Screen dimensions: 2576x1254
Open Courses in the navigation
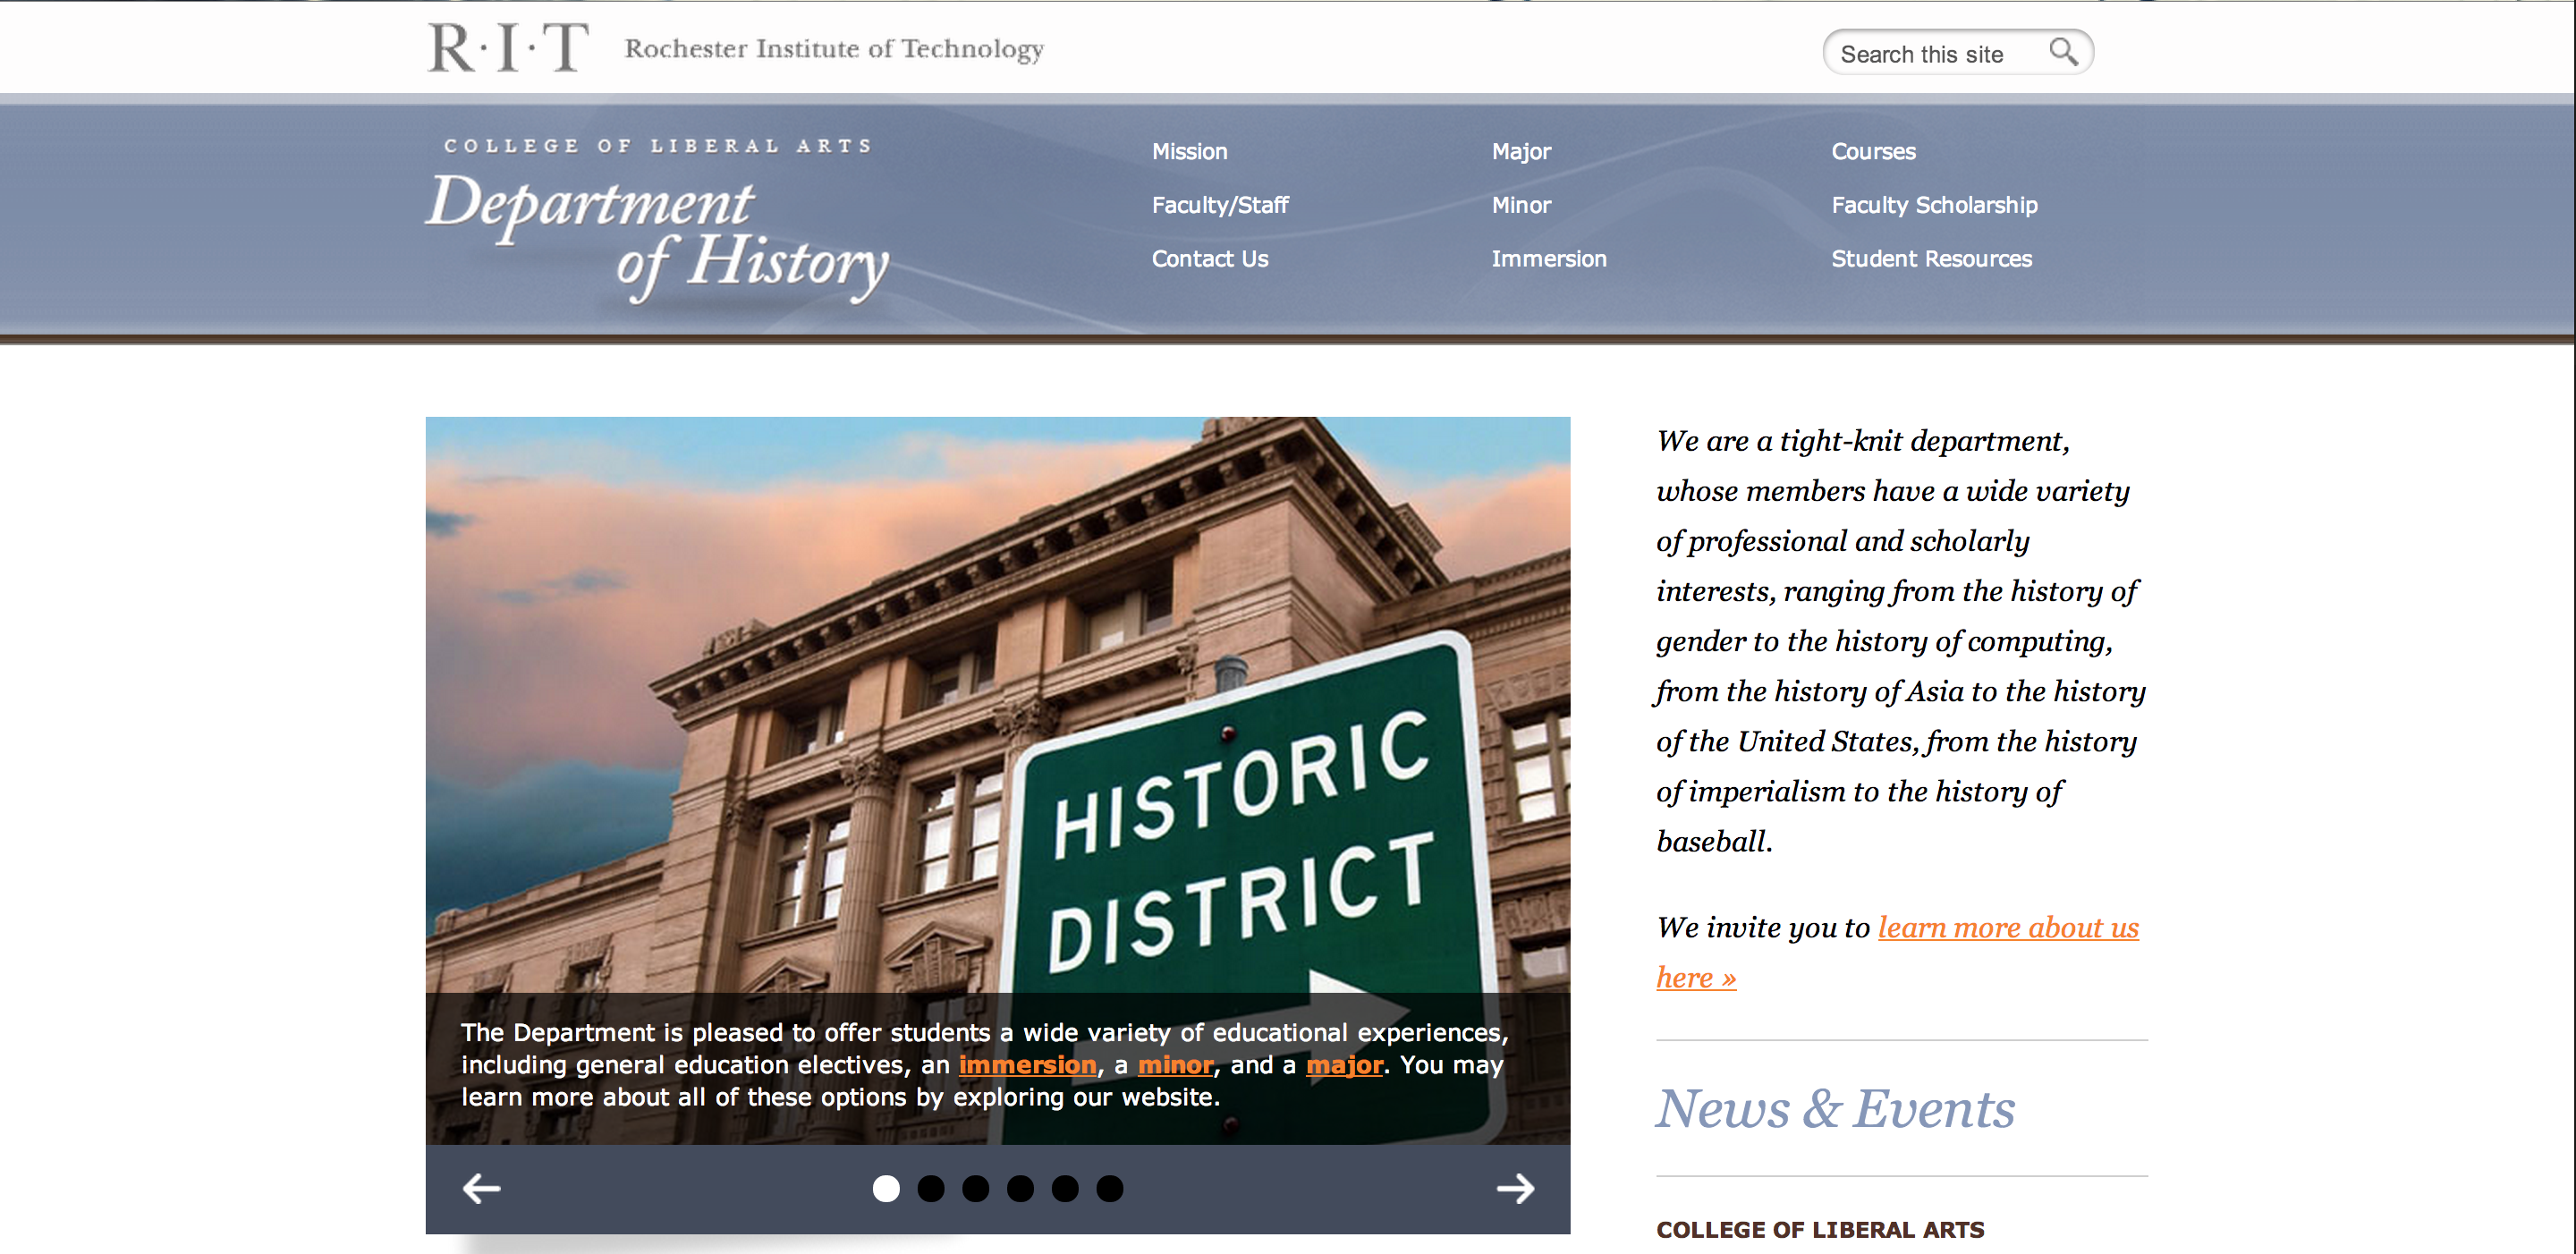(1873, 151)
